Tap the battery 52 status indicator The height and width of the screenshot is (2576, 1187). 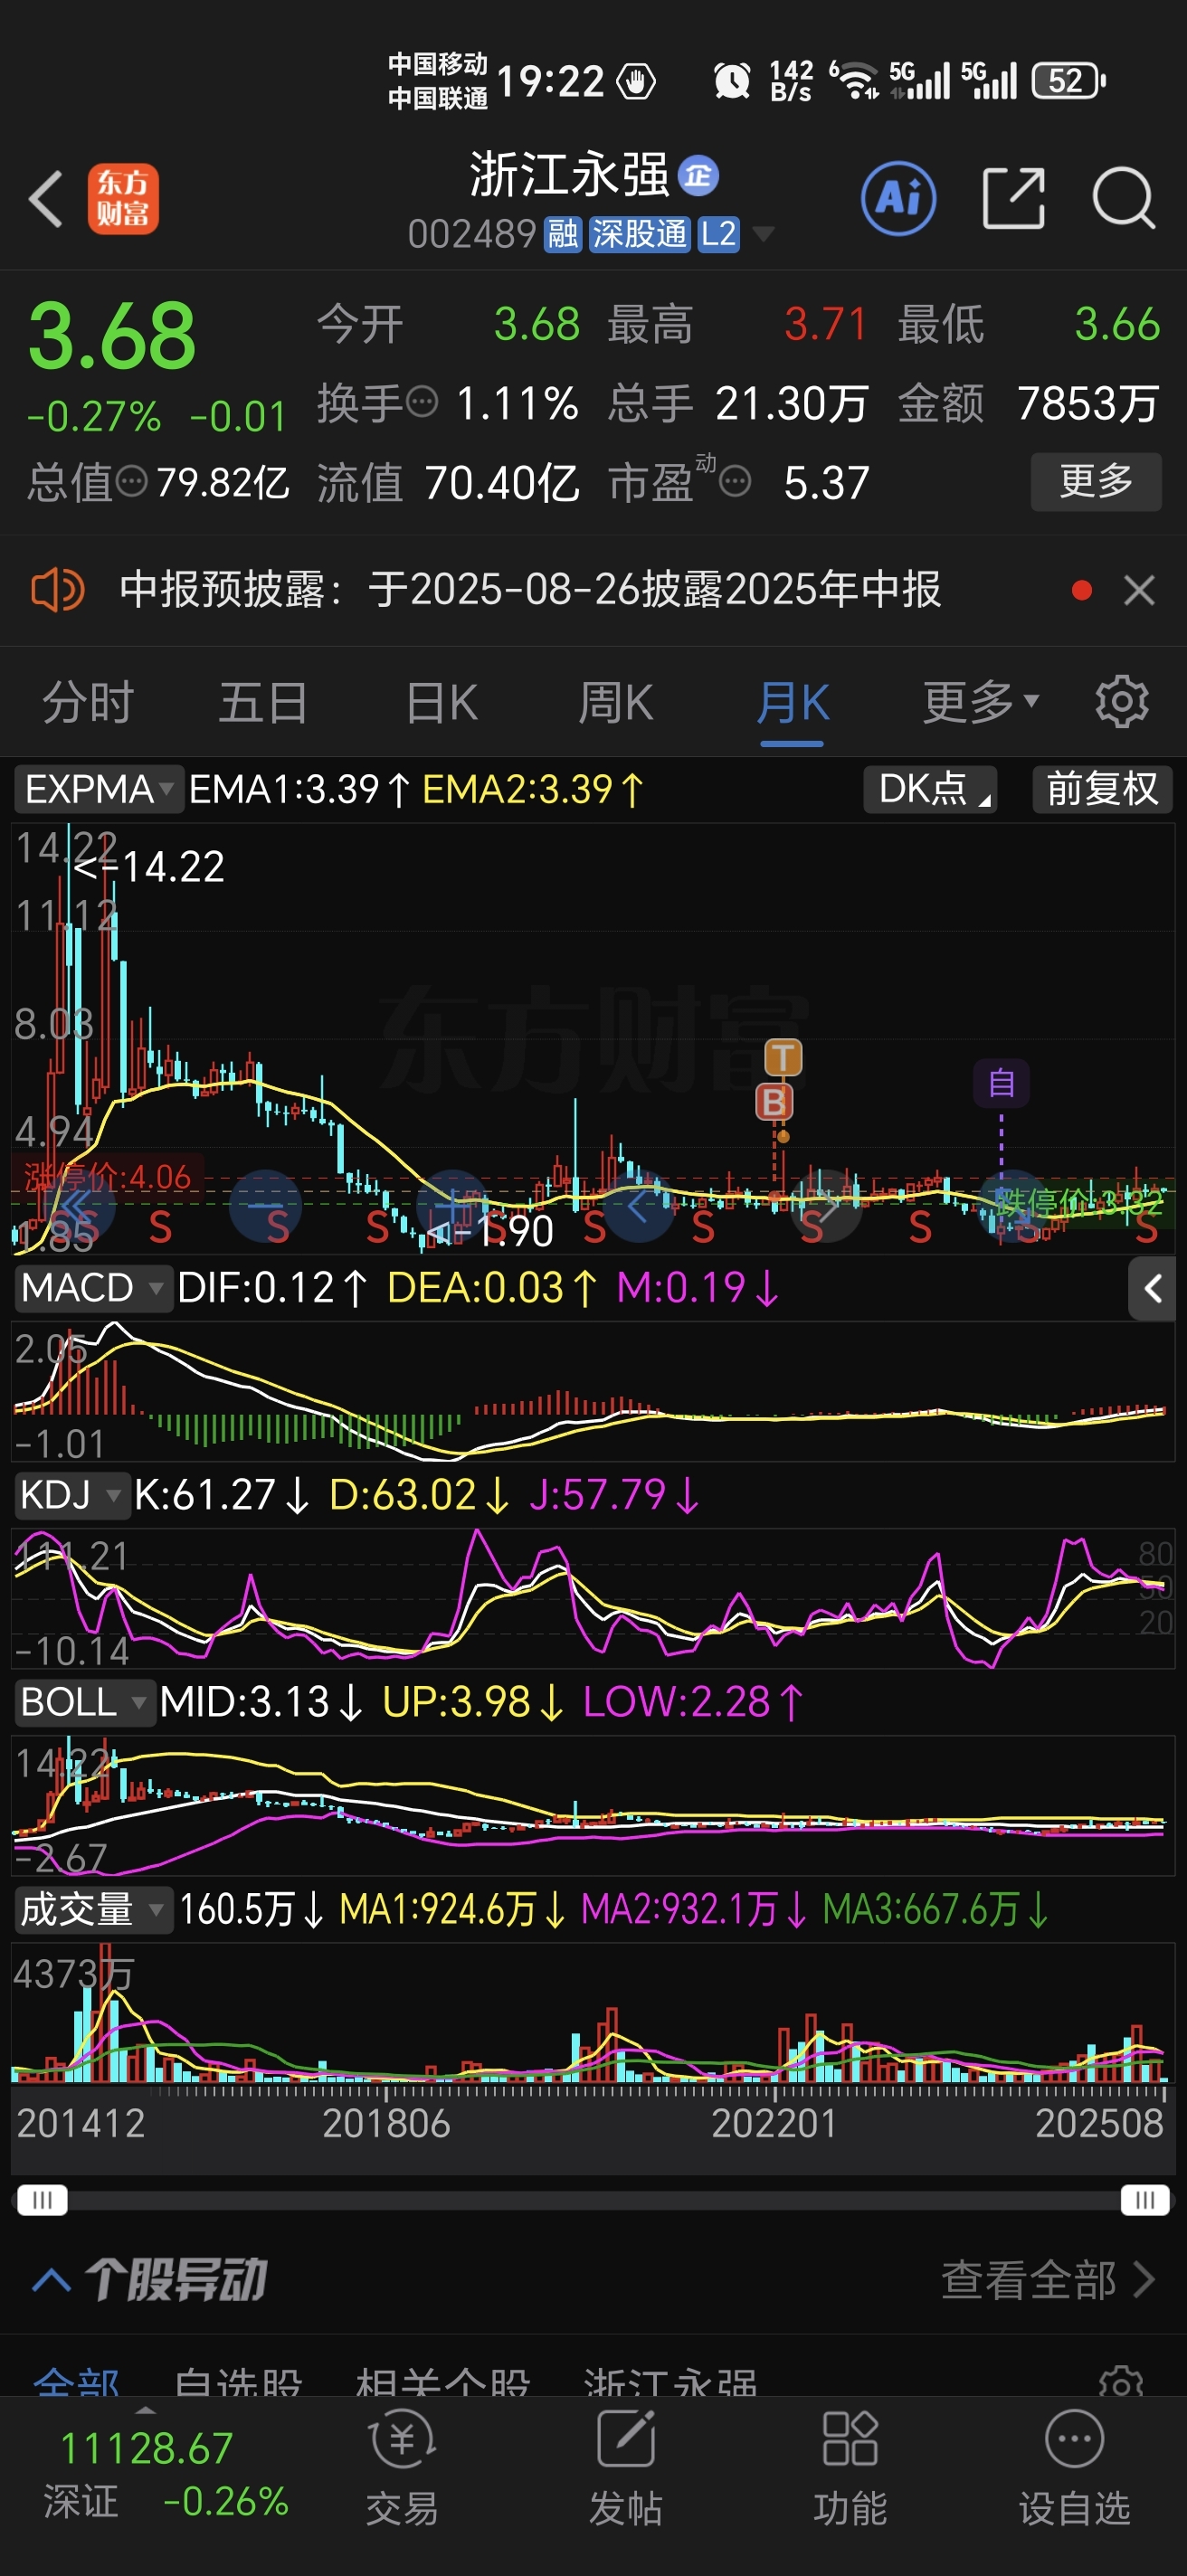[x=1068, y=81]
